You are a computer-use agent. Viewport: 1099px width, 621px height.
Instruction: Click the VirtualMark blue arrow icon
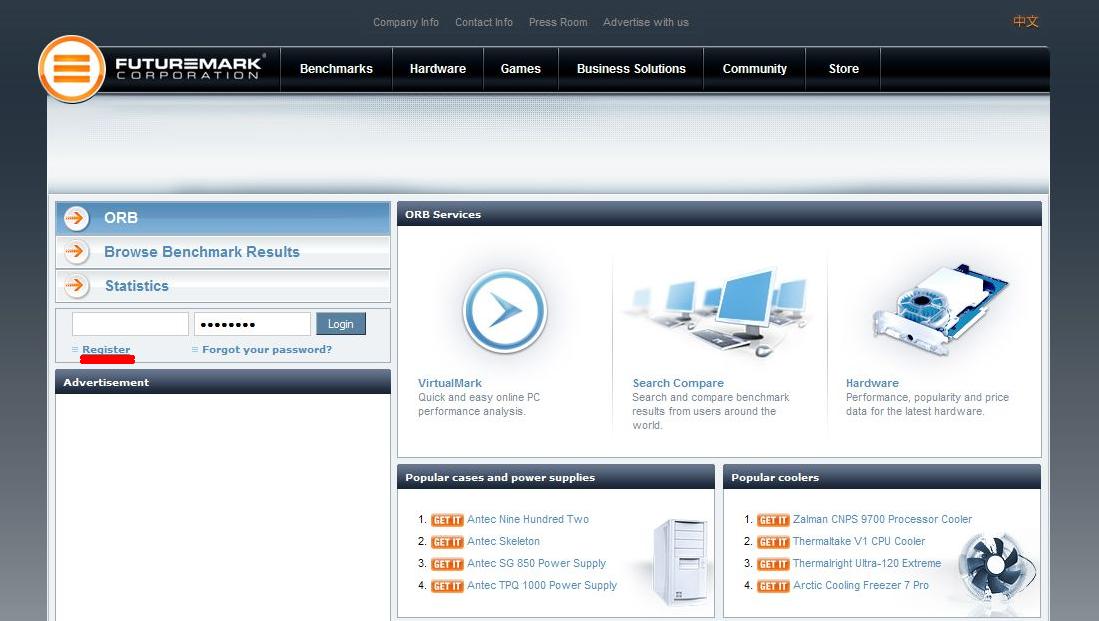pos(505,311)
